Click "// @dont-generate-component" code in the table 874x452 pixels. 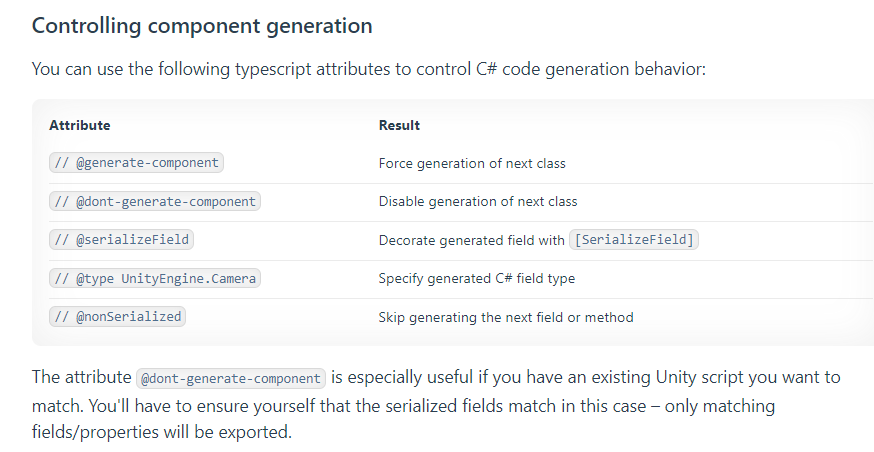154,201
